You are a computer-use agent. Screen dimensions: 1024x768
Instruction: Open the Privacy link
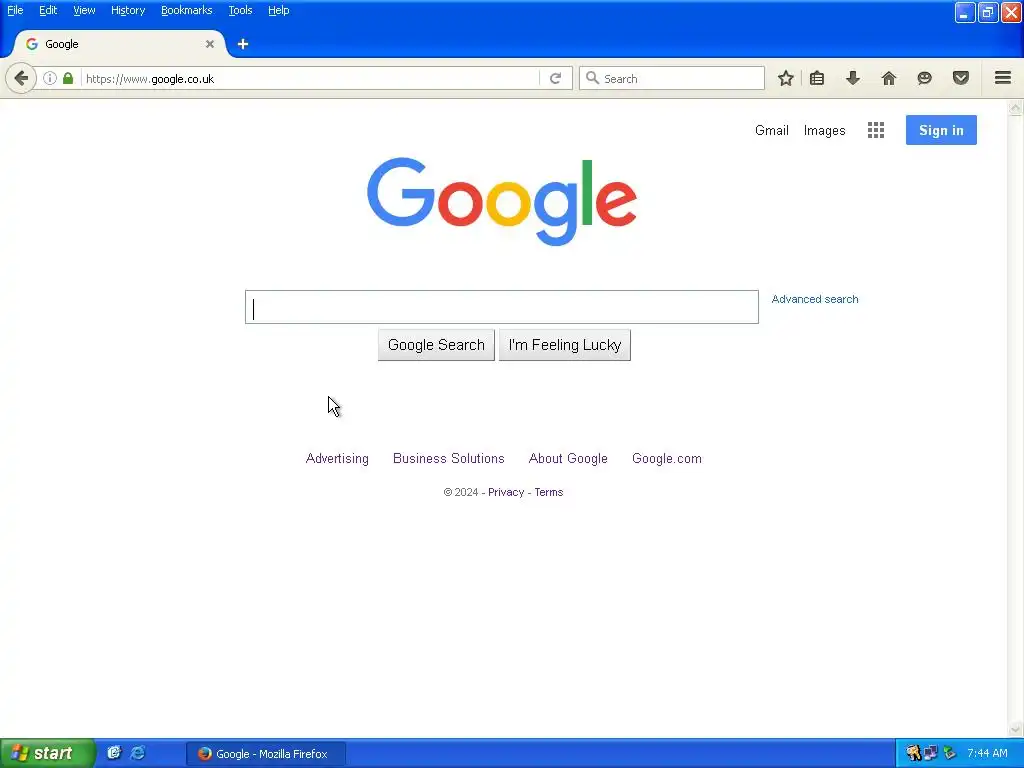[506, 492]
